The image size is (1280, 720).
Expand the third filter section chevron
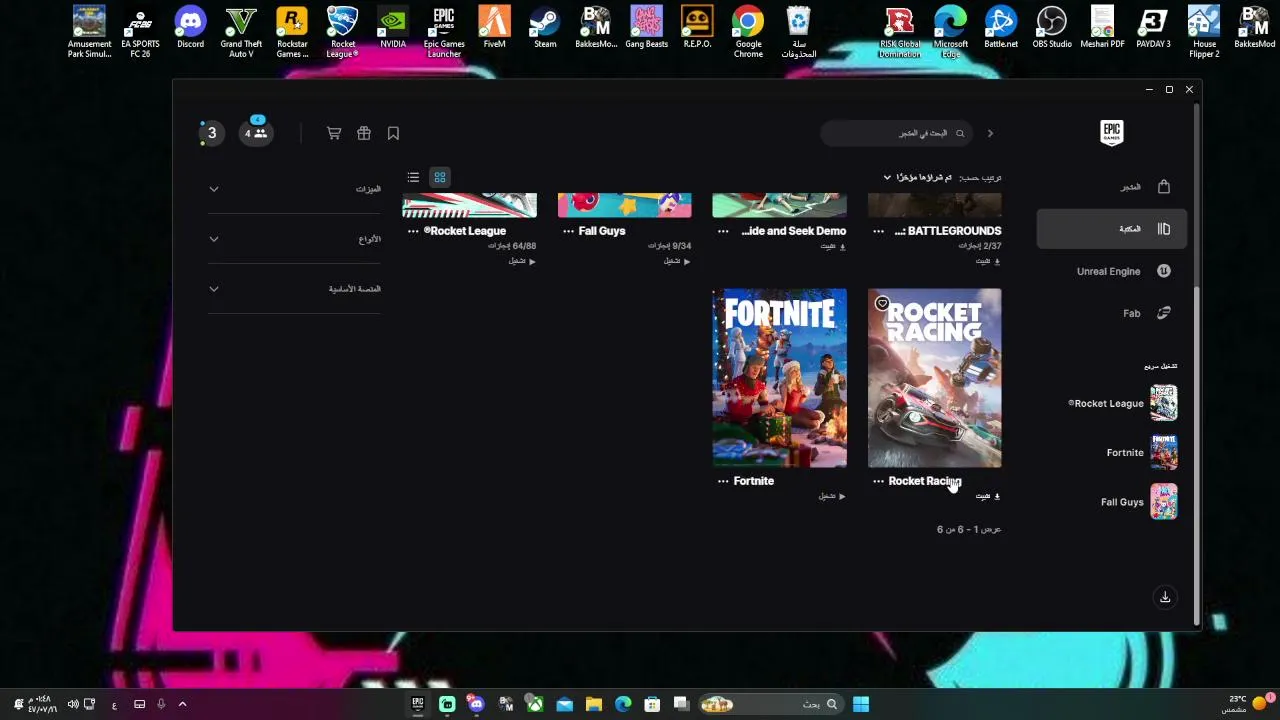coord(214,289)
